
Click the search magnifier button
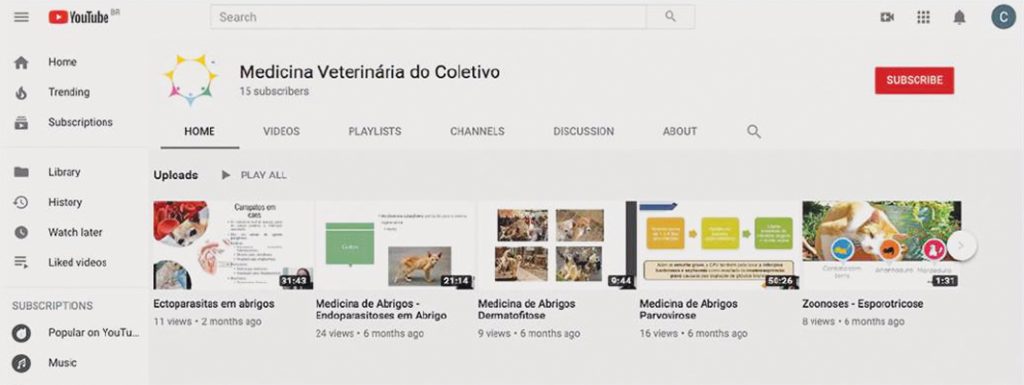pyautogui.click(x=670, y=17)
